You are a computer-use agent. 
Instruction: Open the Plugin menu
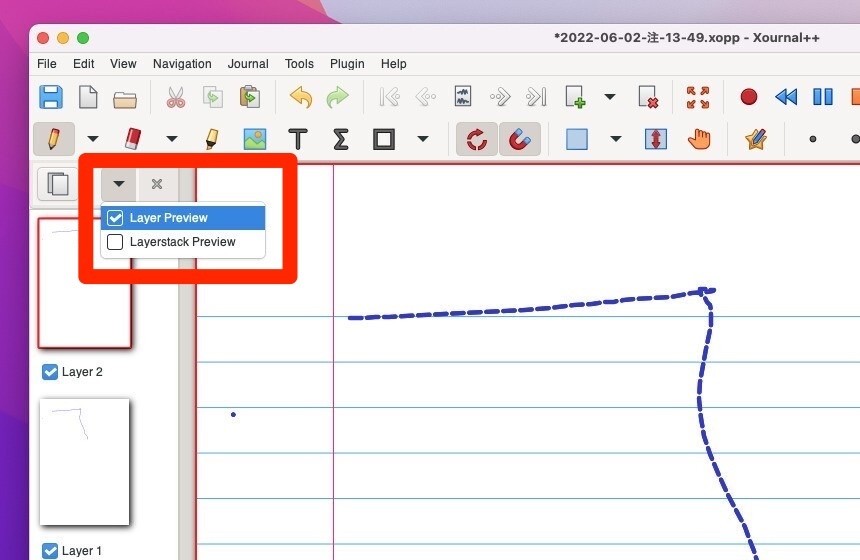tap(347, 64)
